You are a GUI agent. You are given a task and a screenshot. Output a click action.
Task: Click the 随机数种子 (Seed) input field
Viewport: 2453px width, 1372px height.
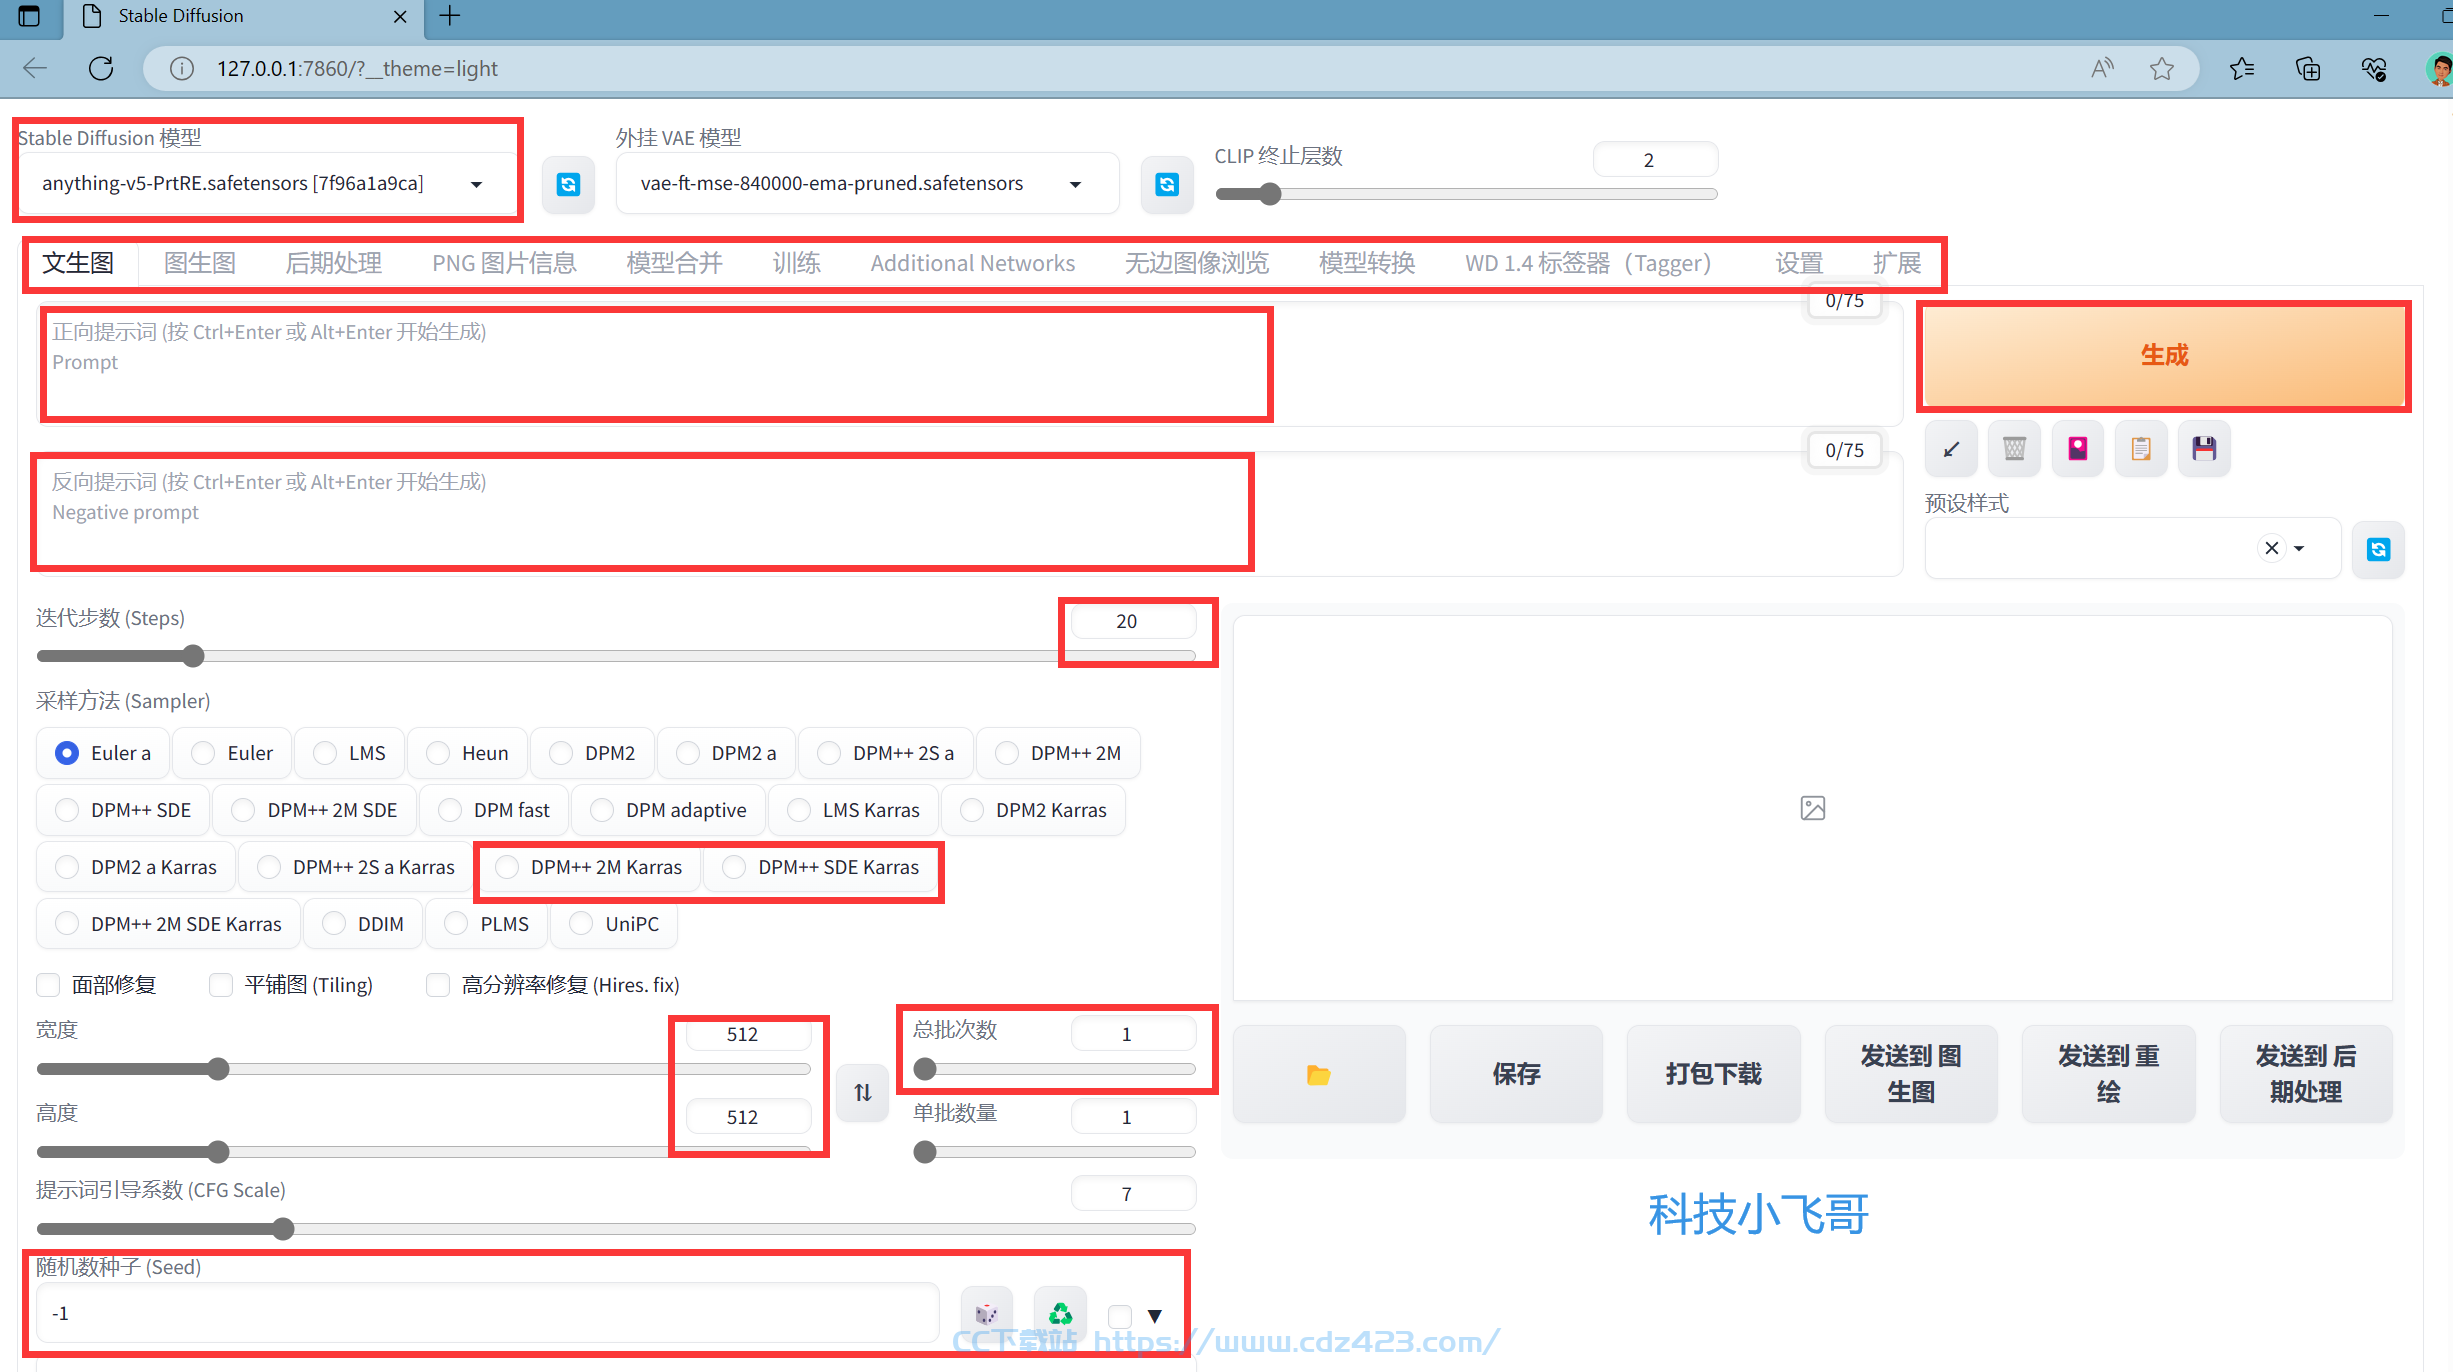click(x=488, y=1313)
